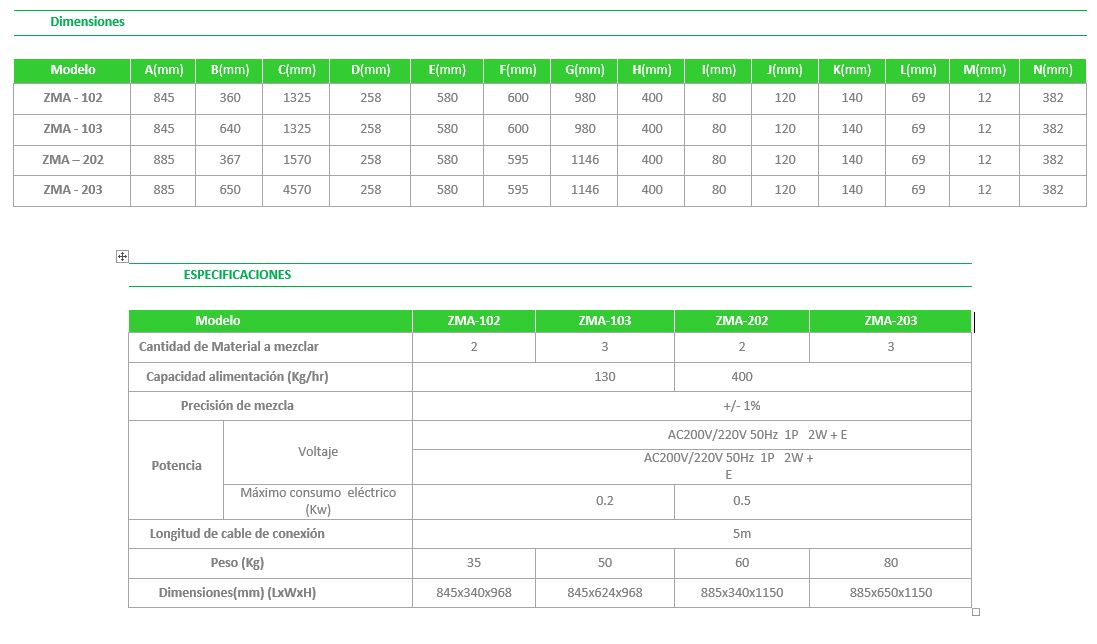Click the table resize handle square
The height and width of the screenshot is (644, 1097).
coord(975,612)
